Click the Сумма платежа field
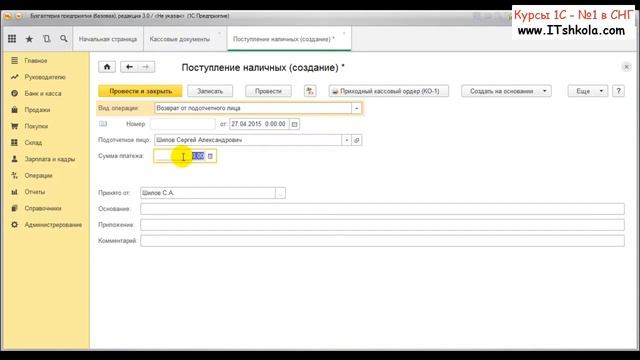This screenshot has width=640, height=360. tap(180, 156)
